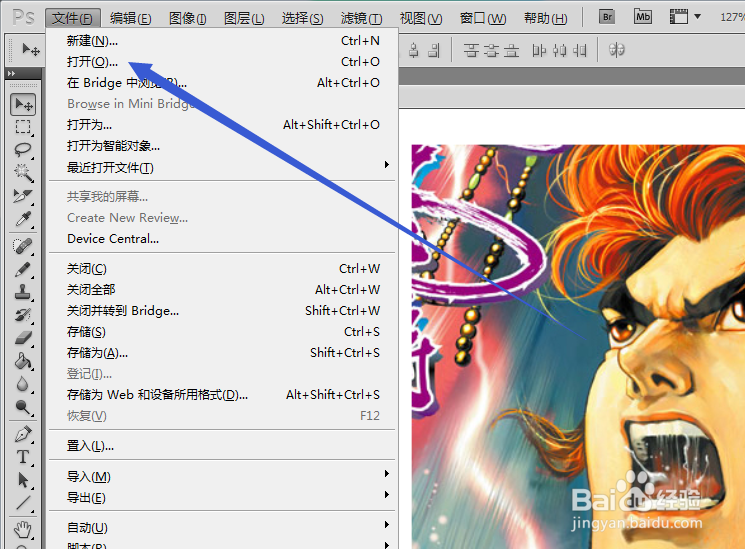The height and width of the screenshot is (549, 745).
Task: Choose 关闭(C) menu item
Action: pos(222,269)
